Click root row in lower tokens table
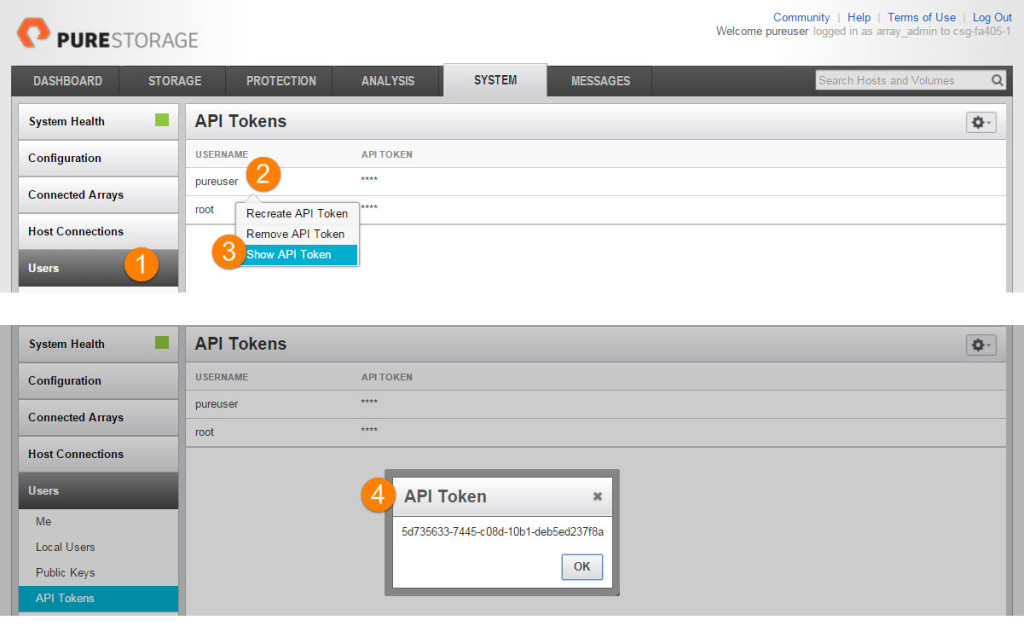 (x=596, y=432)
